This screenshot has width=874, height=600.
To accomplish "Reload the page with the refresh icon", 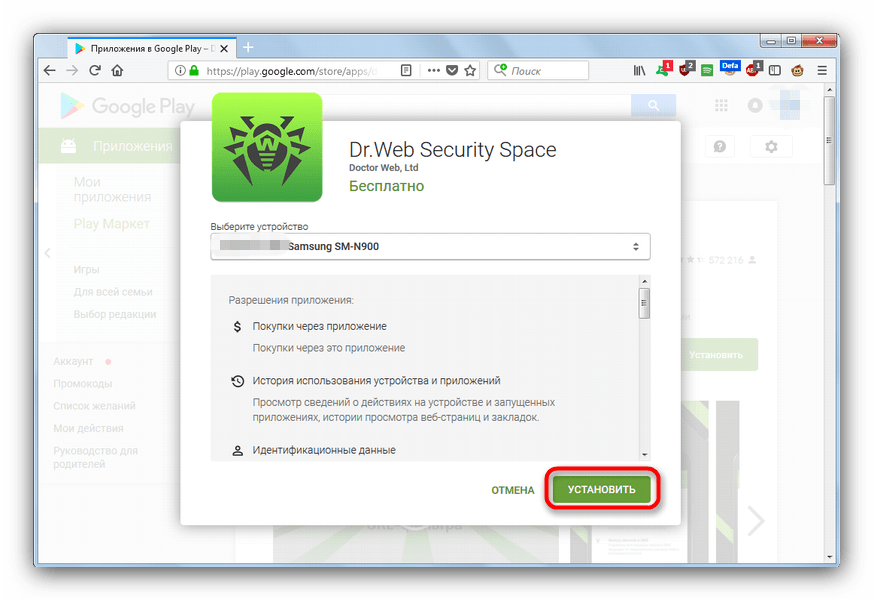I will click(95, 71).
